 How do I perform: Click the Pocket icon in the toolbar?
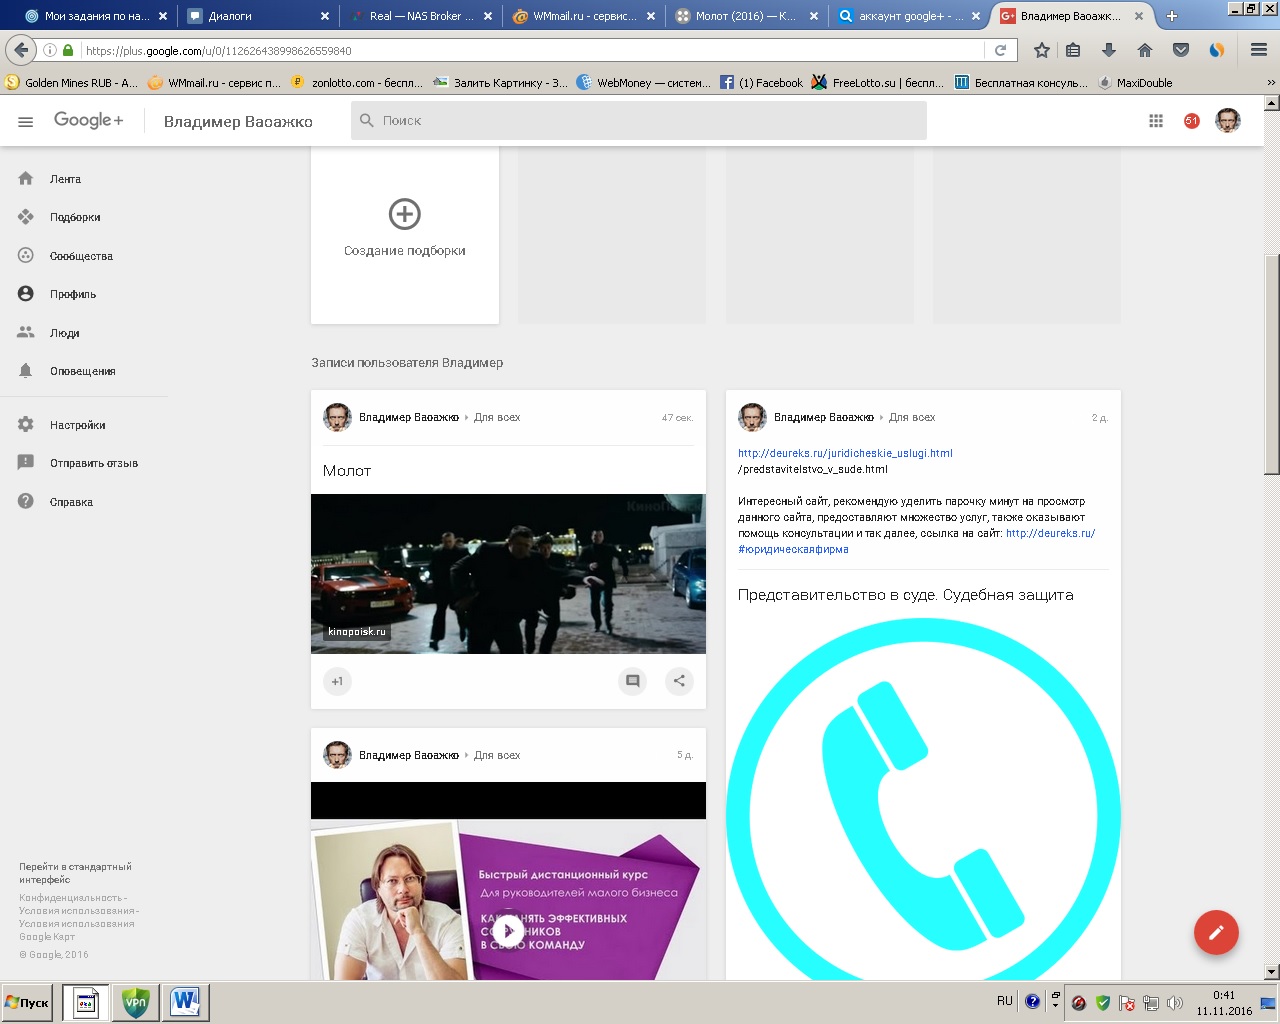click(x=1181, y=50)
